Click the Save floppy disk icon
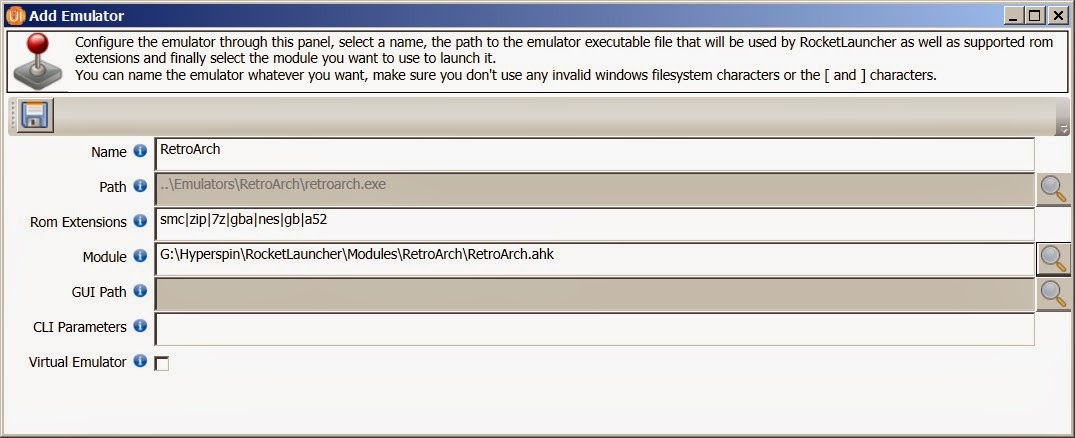This screenshot has width=1075, height=438. pos(35,116)
